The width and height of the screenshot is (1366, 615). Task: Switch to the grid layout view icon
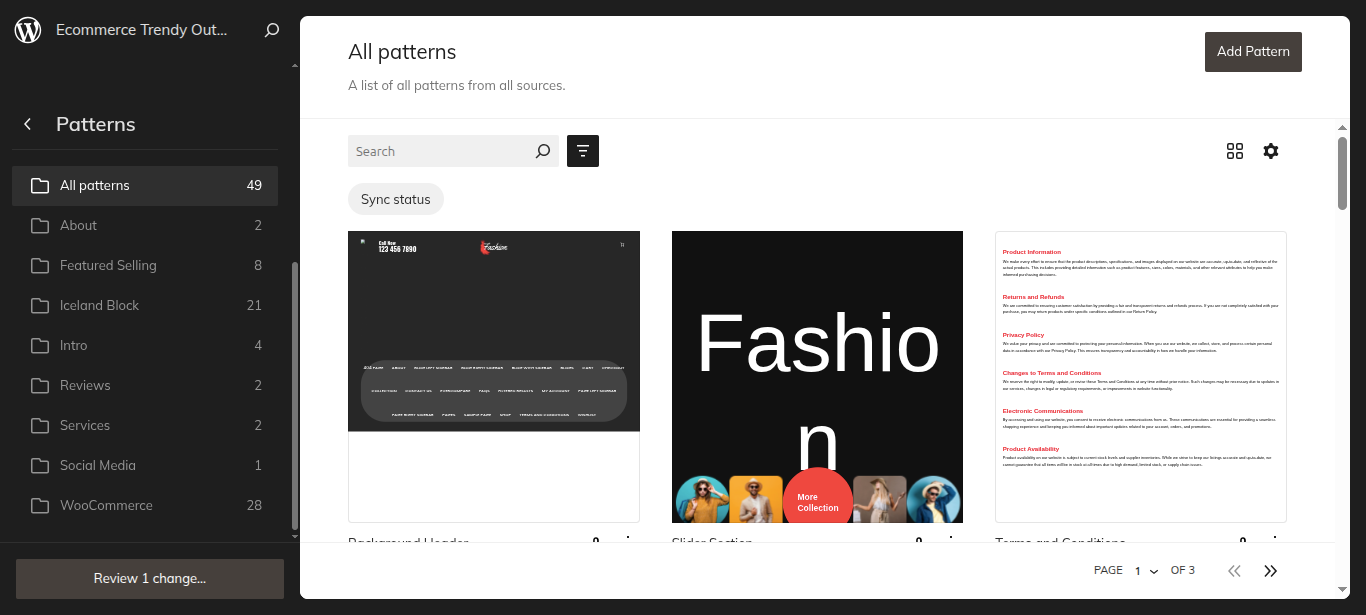pyautogui.click(x=1235, y=151)
